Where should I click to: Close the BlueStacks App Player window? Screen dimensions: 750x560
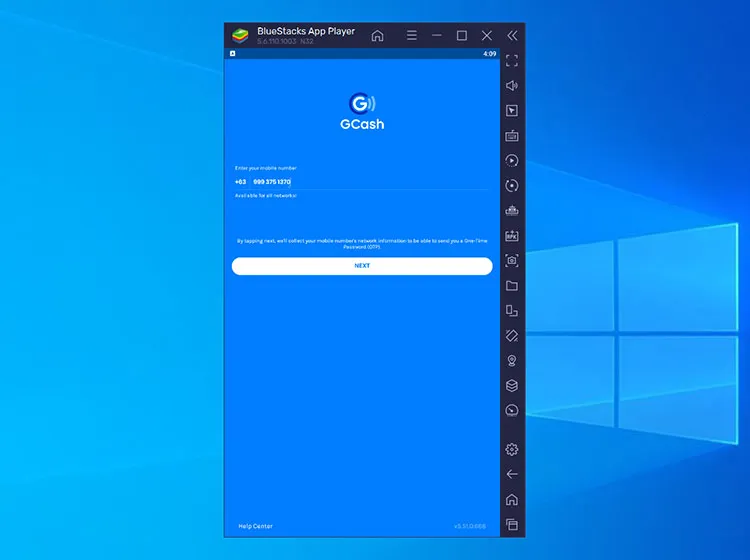click(x=487, y=35)
